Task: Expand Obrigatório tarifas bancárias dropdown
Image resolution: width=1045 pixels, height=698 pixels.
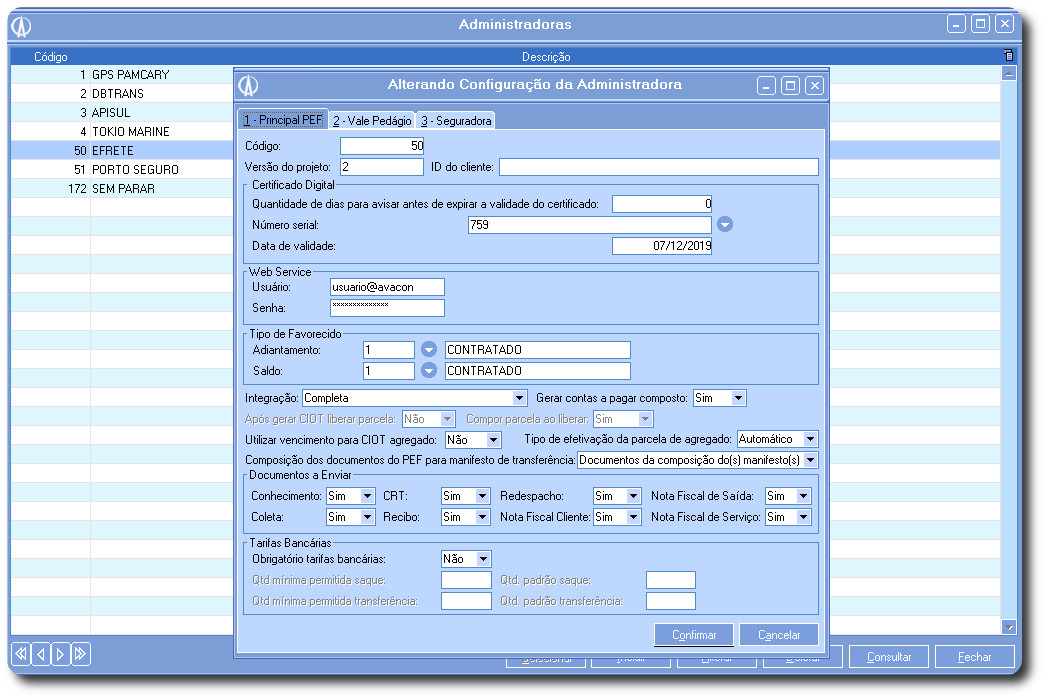Action: (483, 559)
